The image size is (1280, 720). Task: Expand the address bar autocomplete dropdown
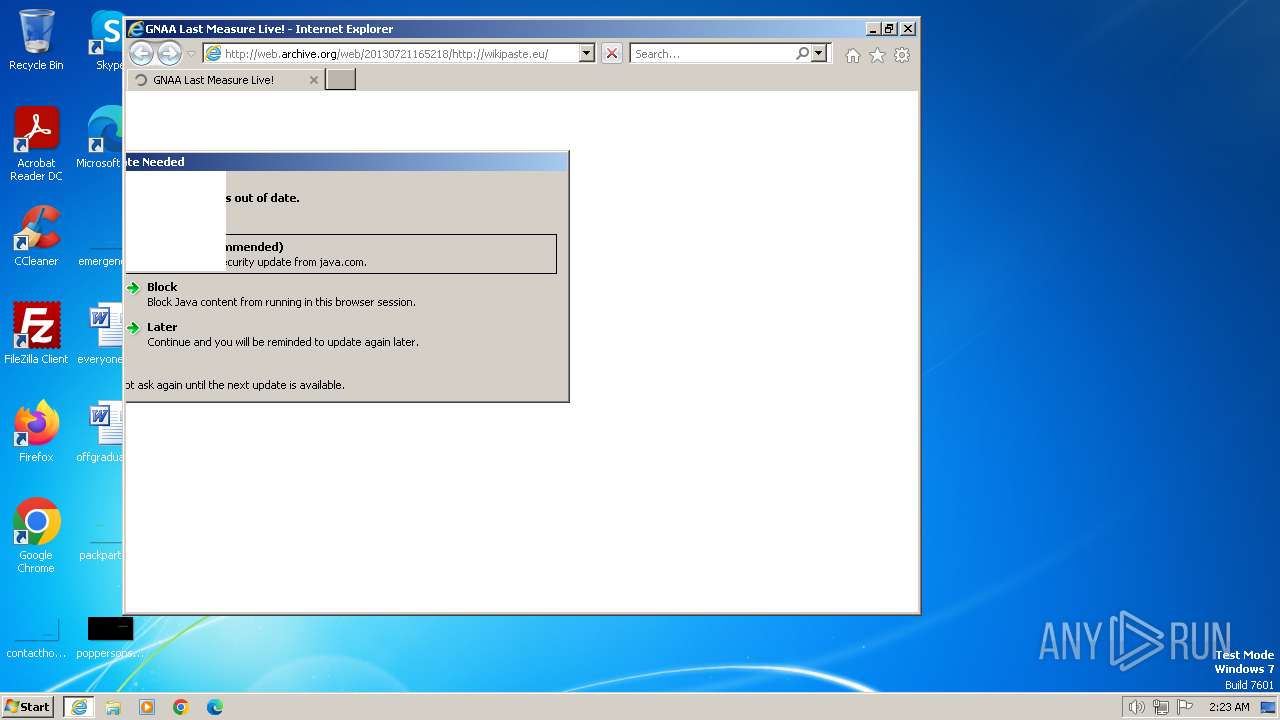click(x=587, y=54)
